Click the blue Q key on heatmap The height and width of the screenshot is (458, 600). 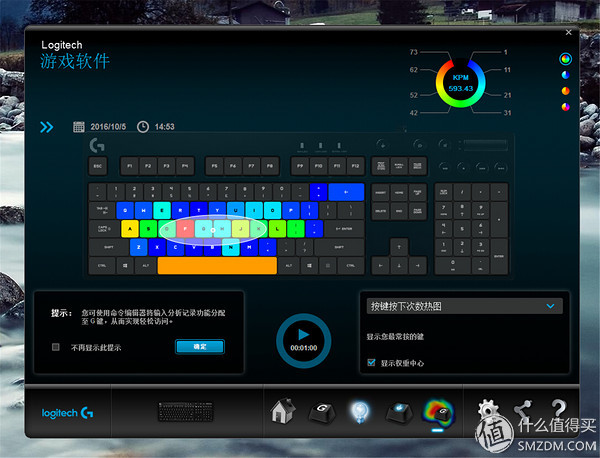pyautogui.click(x=125, y=210)
